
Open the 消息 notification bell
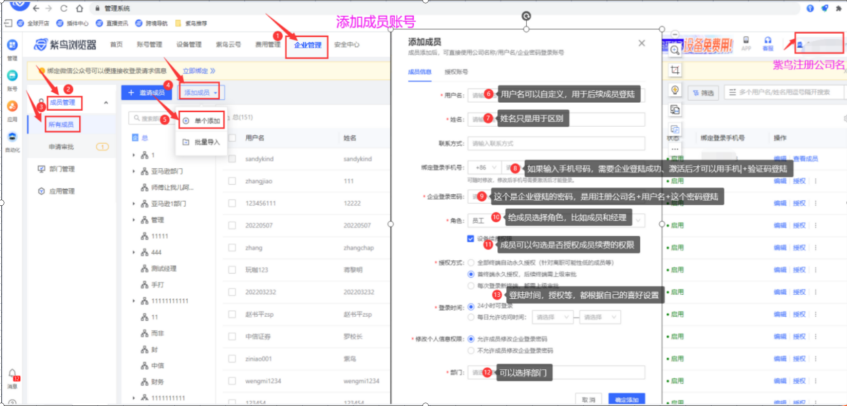coord(13,376)
